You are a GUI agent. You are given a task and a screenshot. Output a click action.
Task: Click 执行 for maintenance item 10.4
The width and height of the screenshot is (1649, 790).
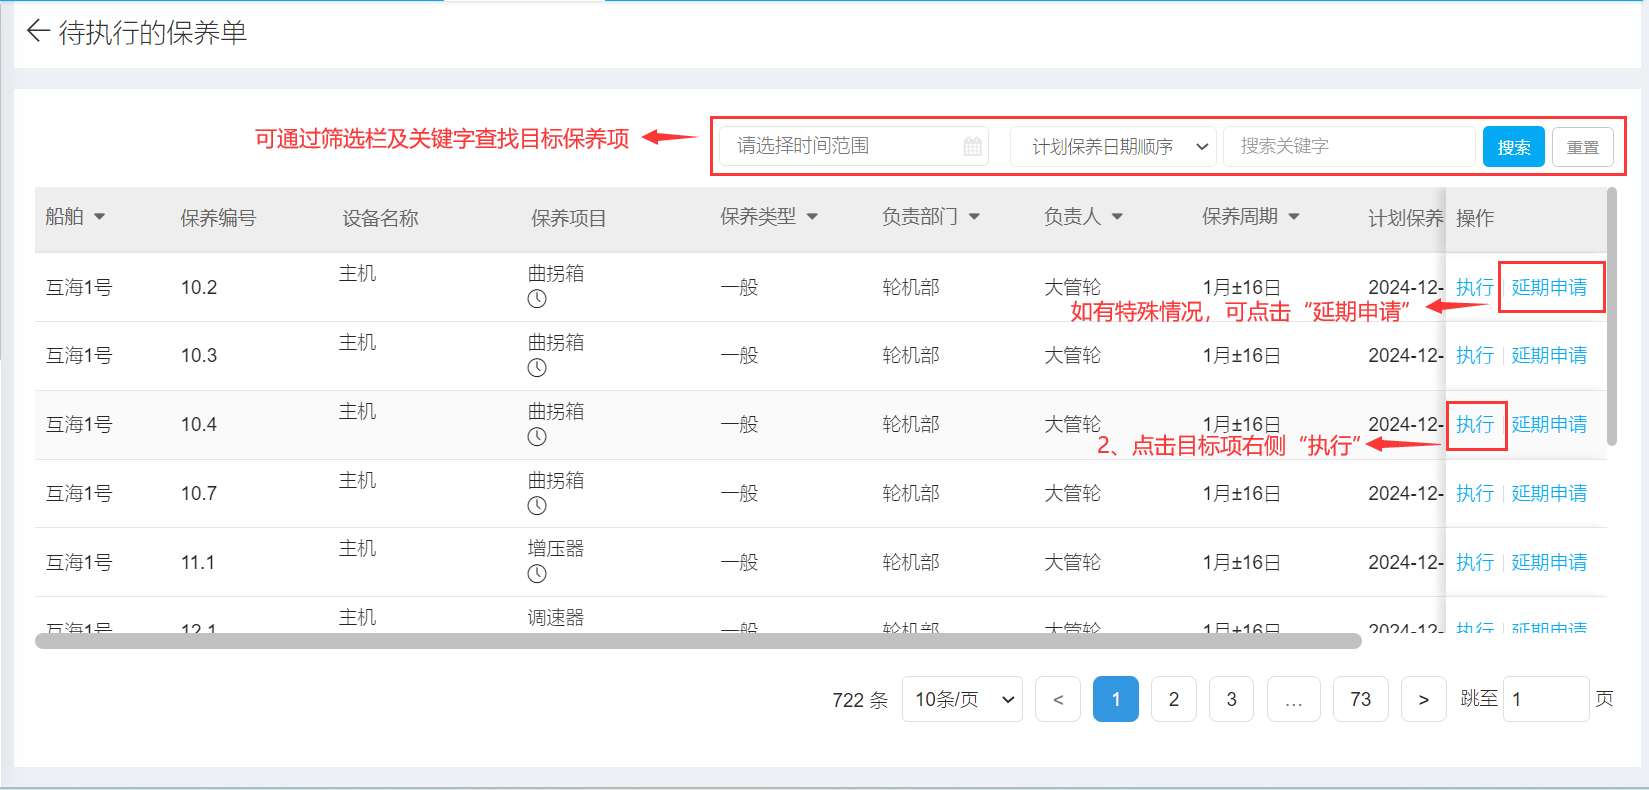tap(1475, 424)
